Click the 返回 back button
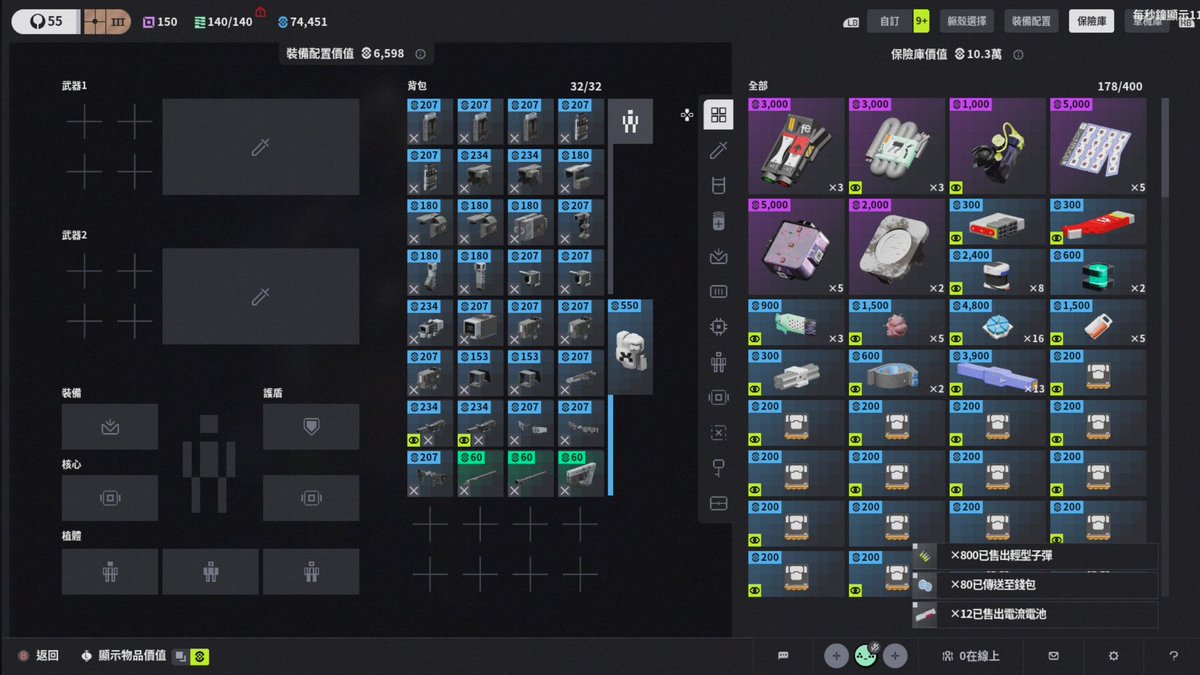 tap(39, 656)
